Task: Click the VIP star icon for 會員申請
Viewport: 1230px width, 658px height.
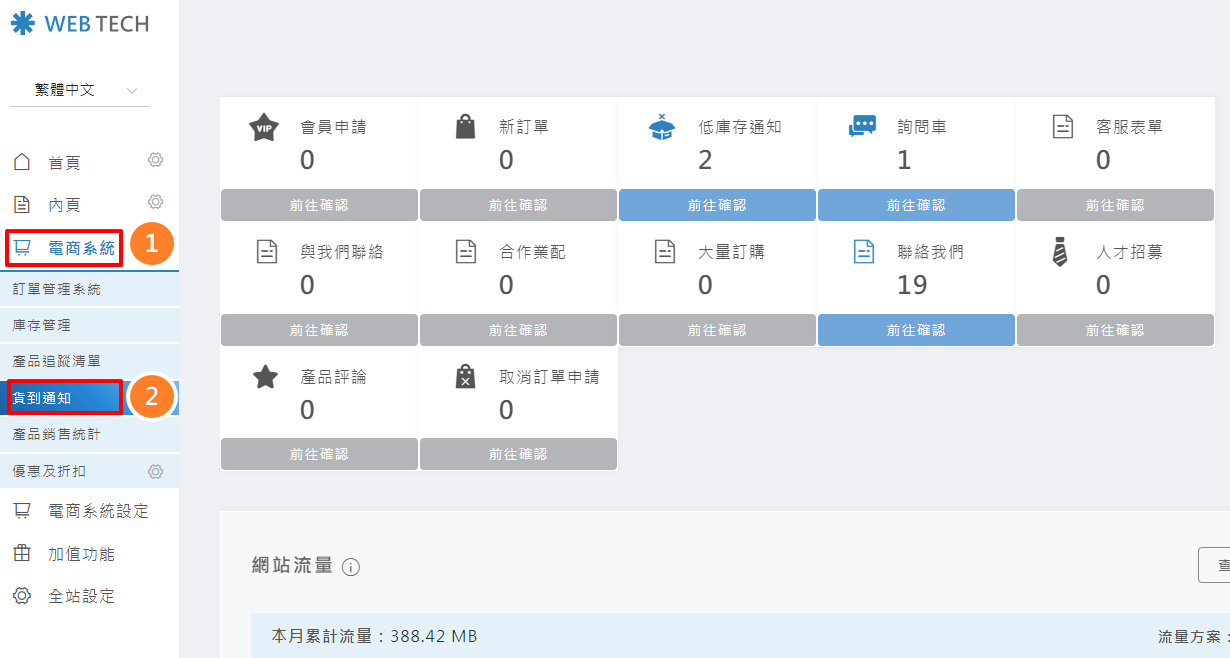Action: [x=264, y=128]
